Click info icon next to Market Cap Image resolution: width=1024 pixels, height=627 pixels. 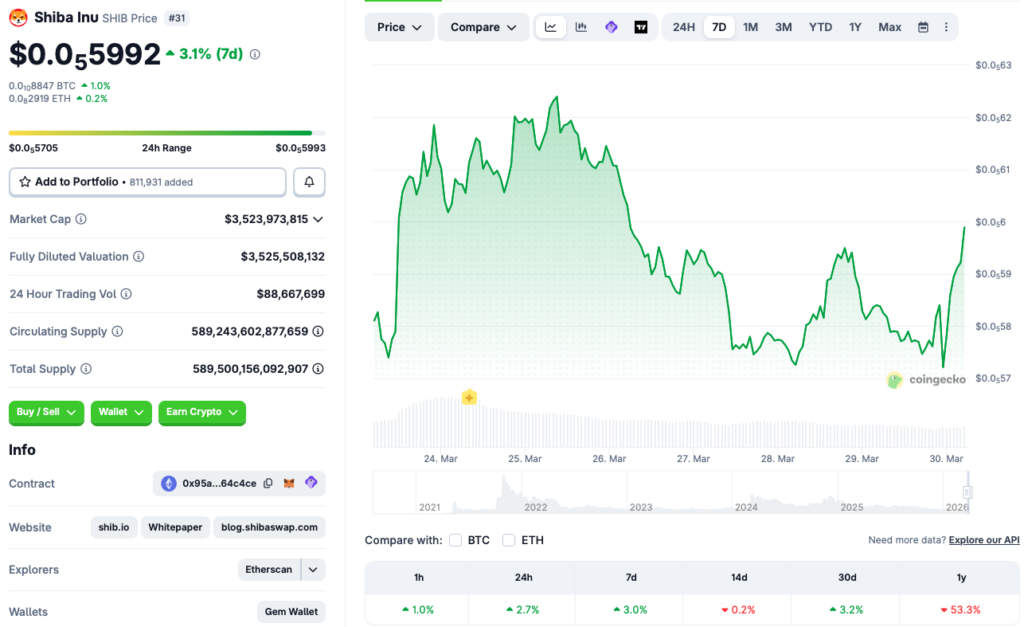click(x=81, y=219)
